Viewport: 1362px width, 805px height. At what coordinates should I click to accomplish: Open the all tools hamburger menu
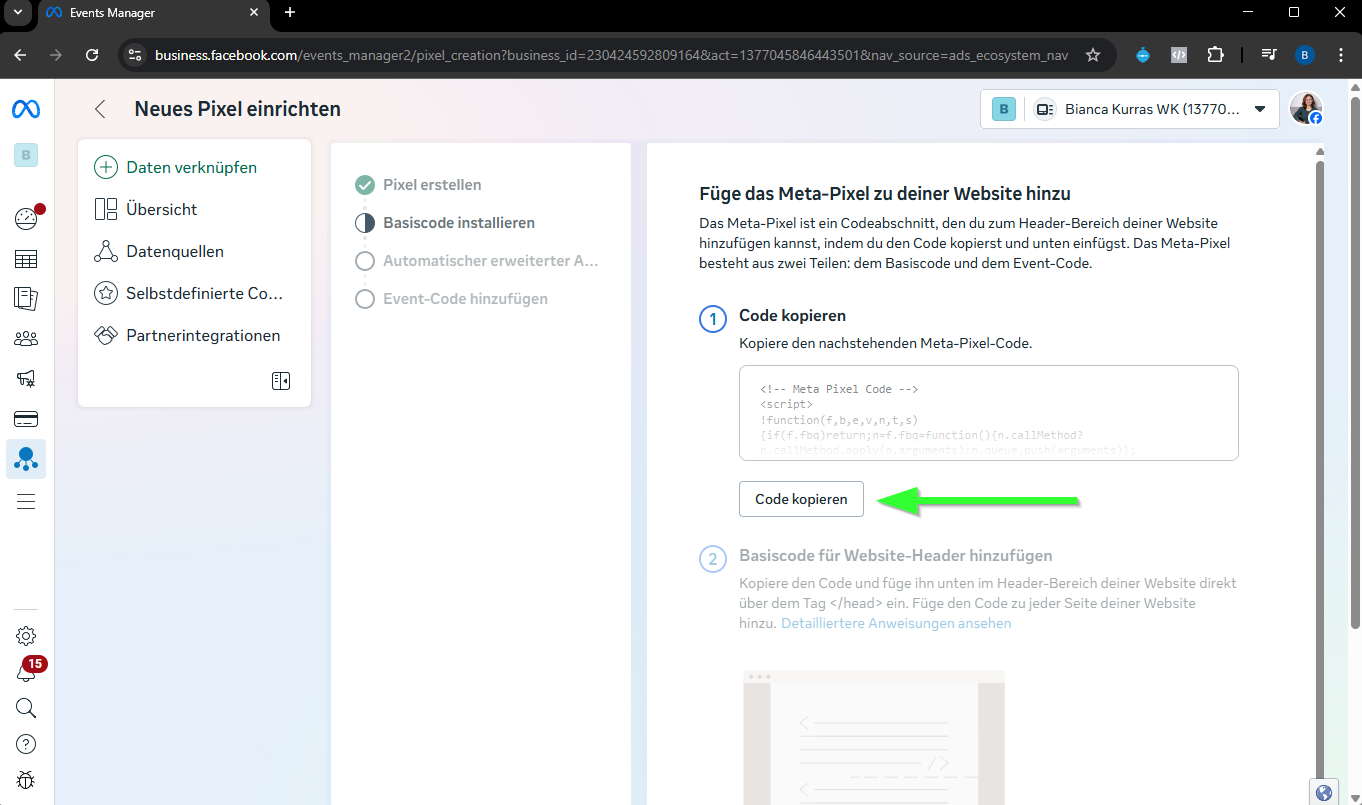coord(26,501)
